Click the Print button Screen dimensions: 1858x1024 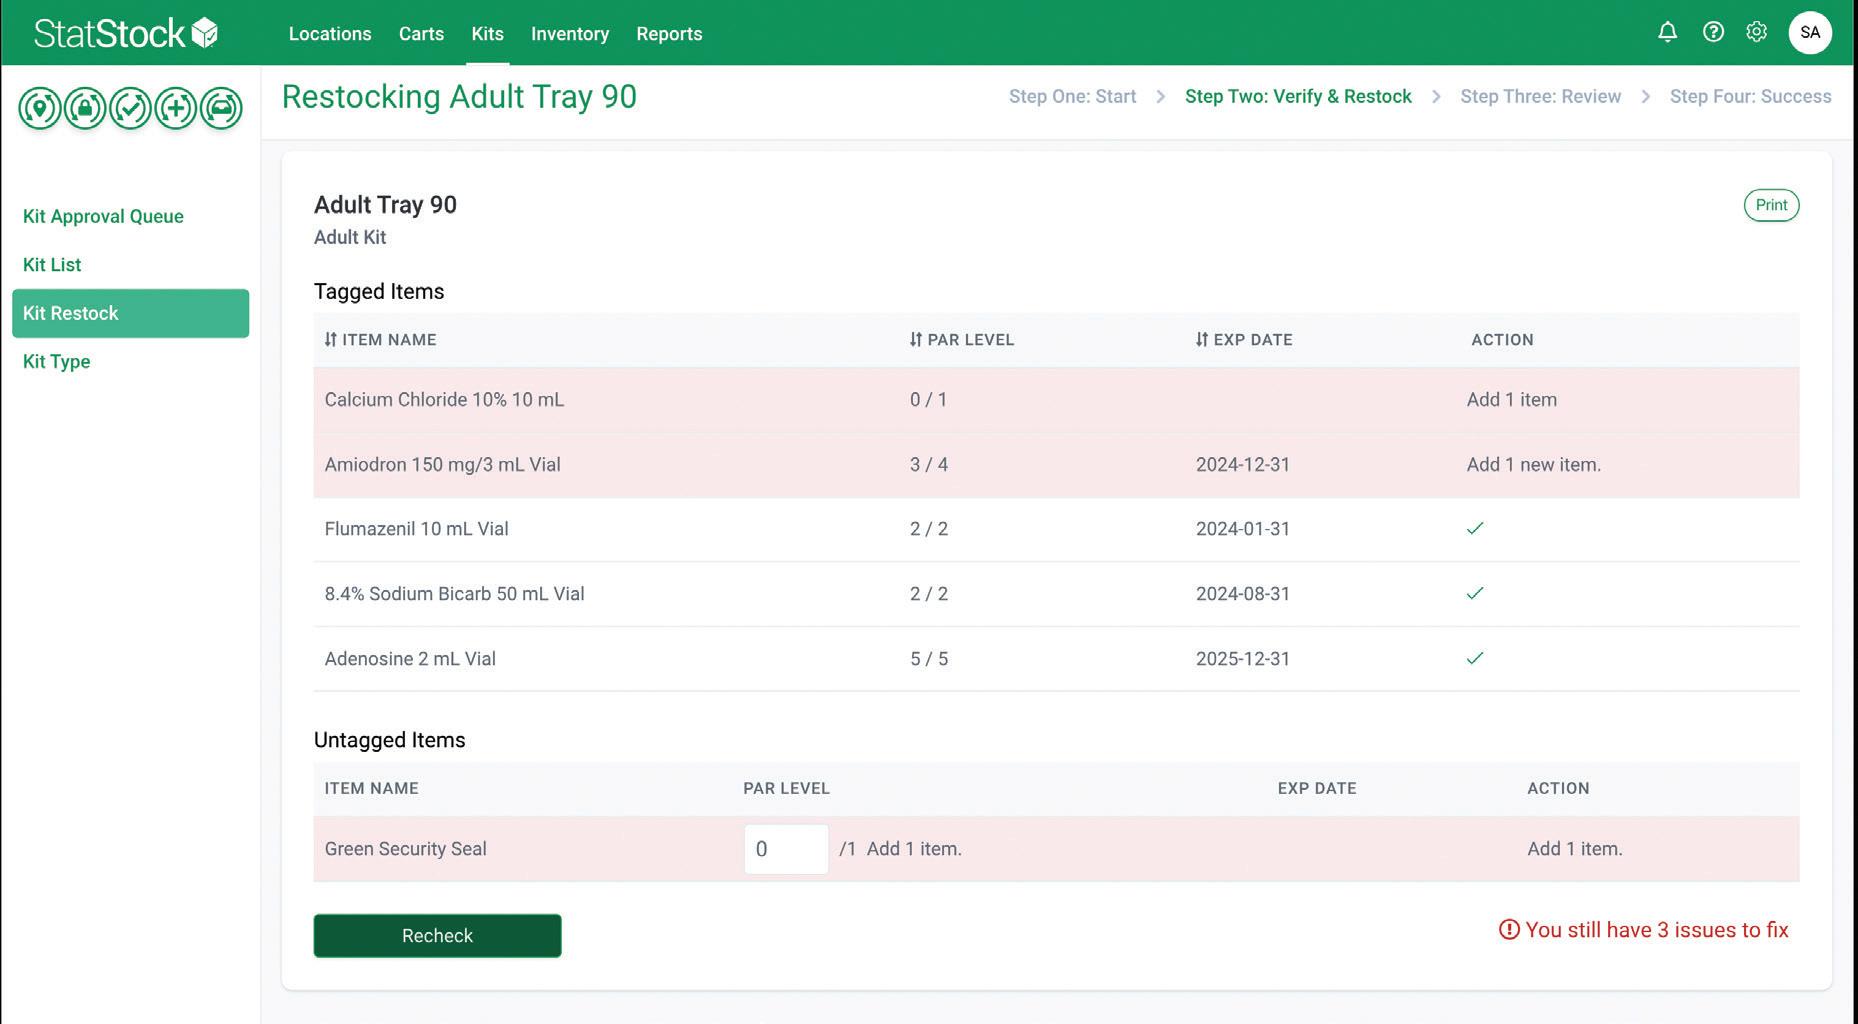coord(1771,205)
